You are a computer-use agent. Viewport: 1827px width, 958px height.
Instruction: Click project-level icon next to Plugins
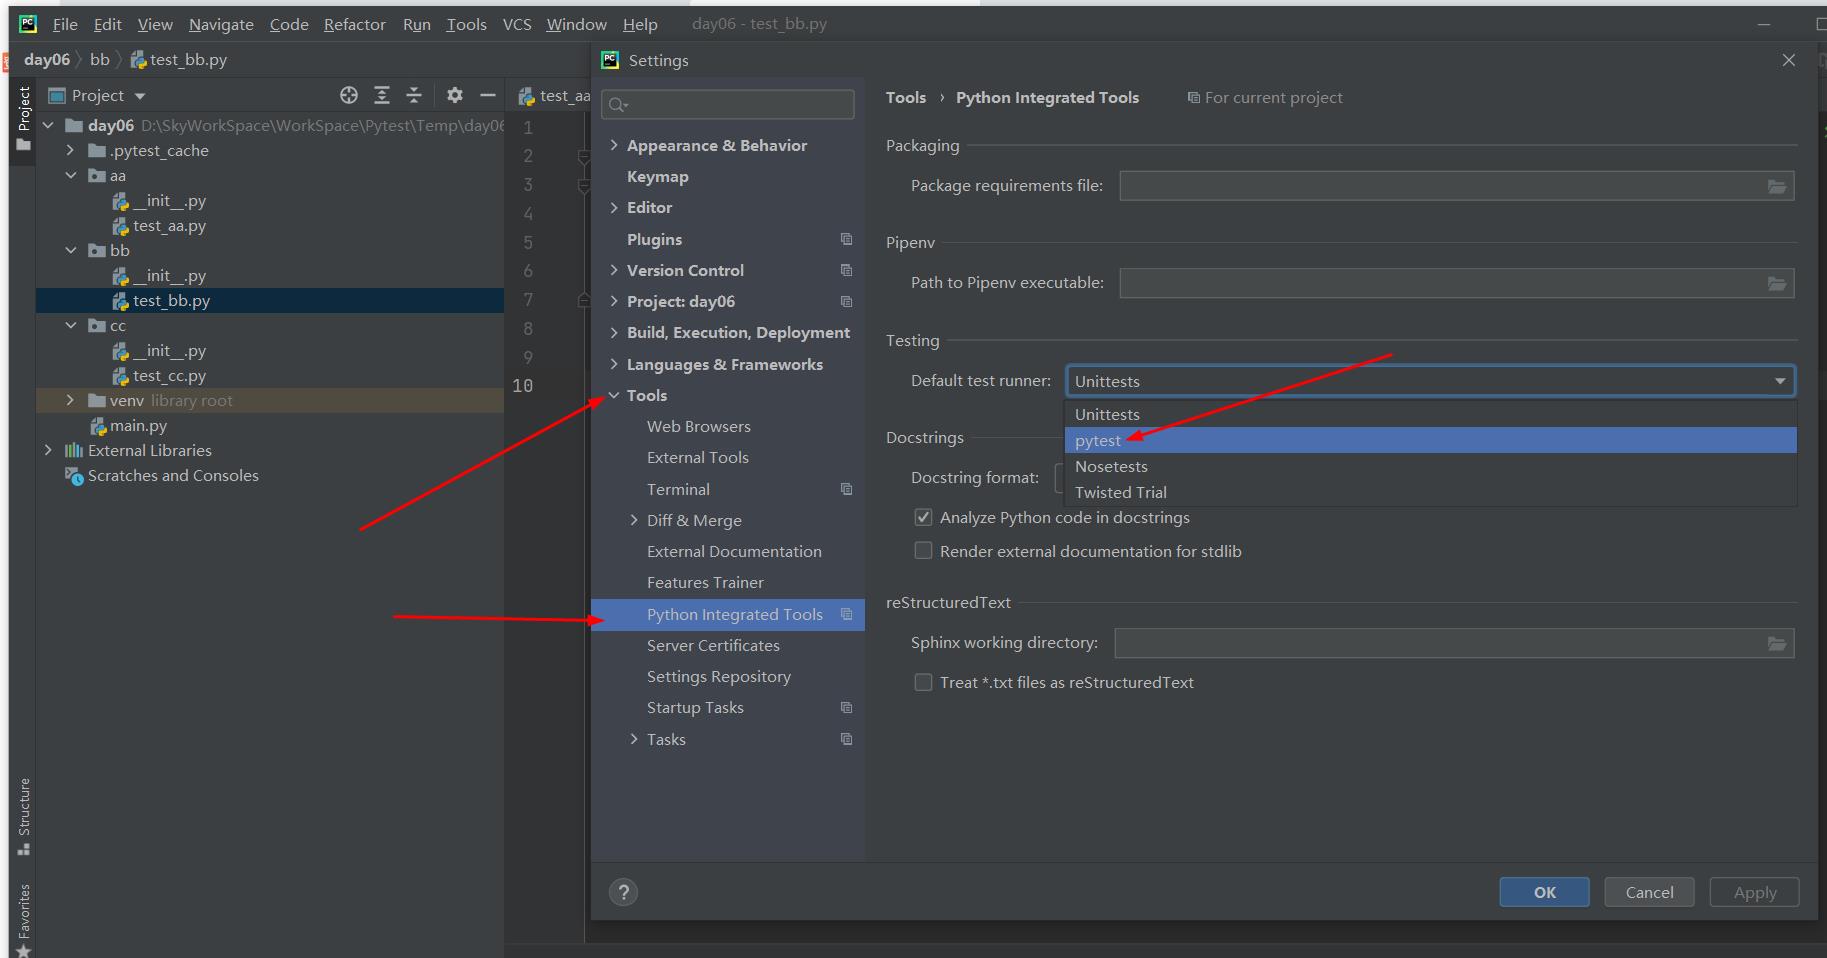coord(847,239)
